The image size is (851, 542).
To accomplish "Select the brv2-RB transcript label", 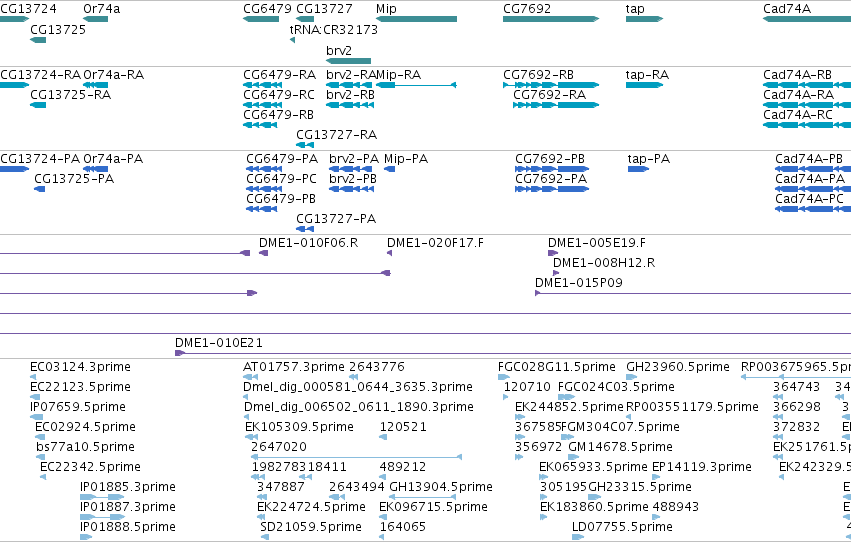I will tap(351, 94).
